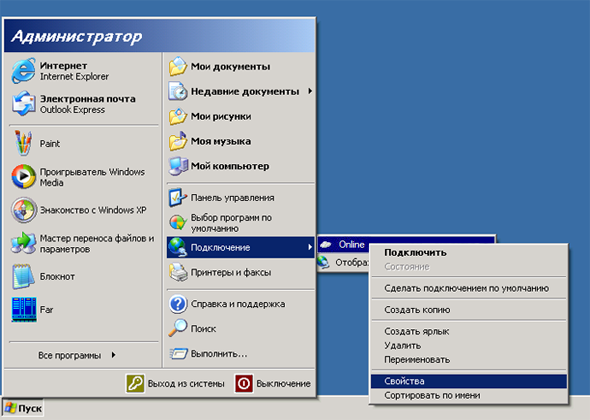Image resolution: width=590 pixels, height=420 pixels.
Task: Click Выбор программ по умолчанию icon
Action: [178, 222]
